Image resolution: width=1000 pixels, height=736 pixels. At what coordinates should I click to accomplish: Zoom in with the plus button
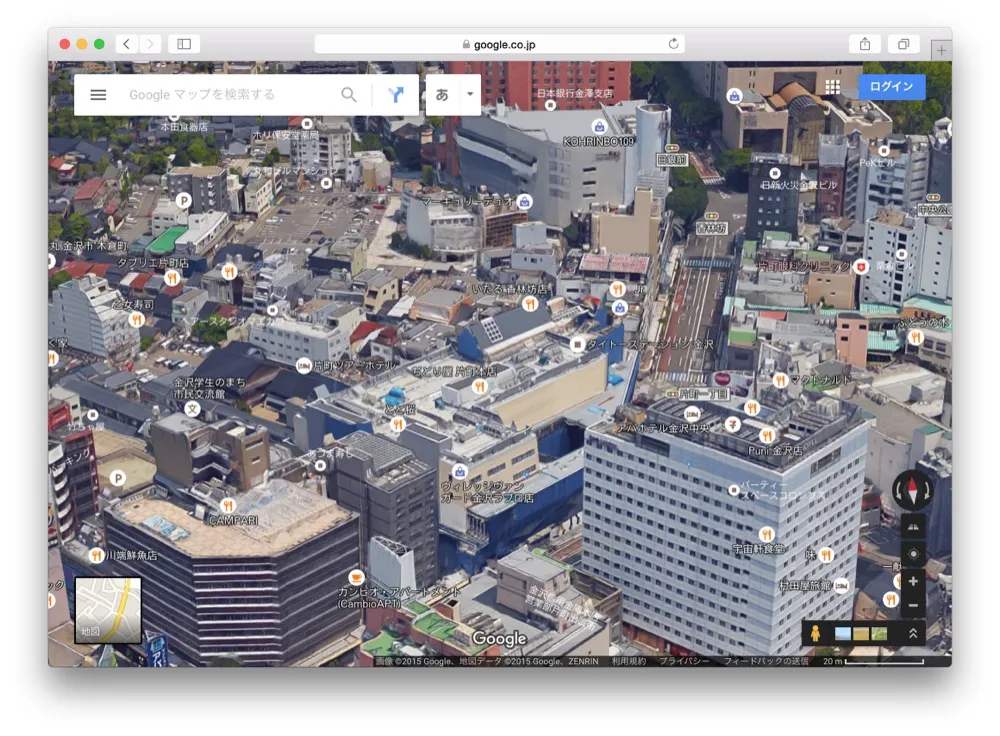[x=915, y=581]
